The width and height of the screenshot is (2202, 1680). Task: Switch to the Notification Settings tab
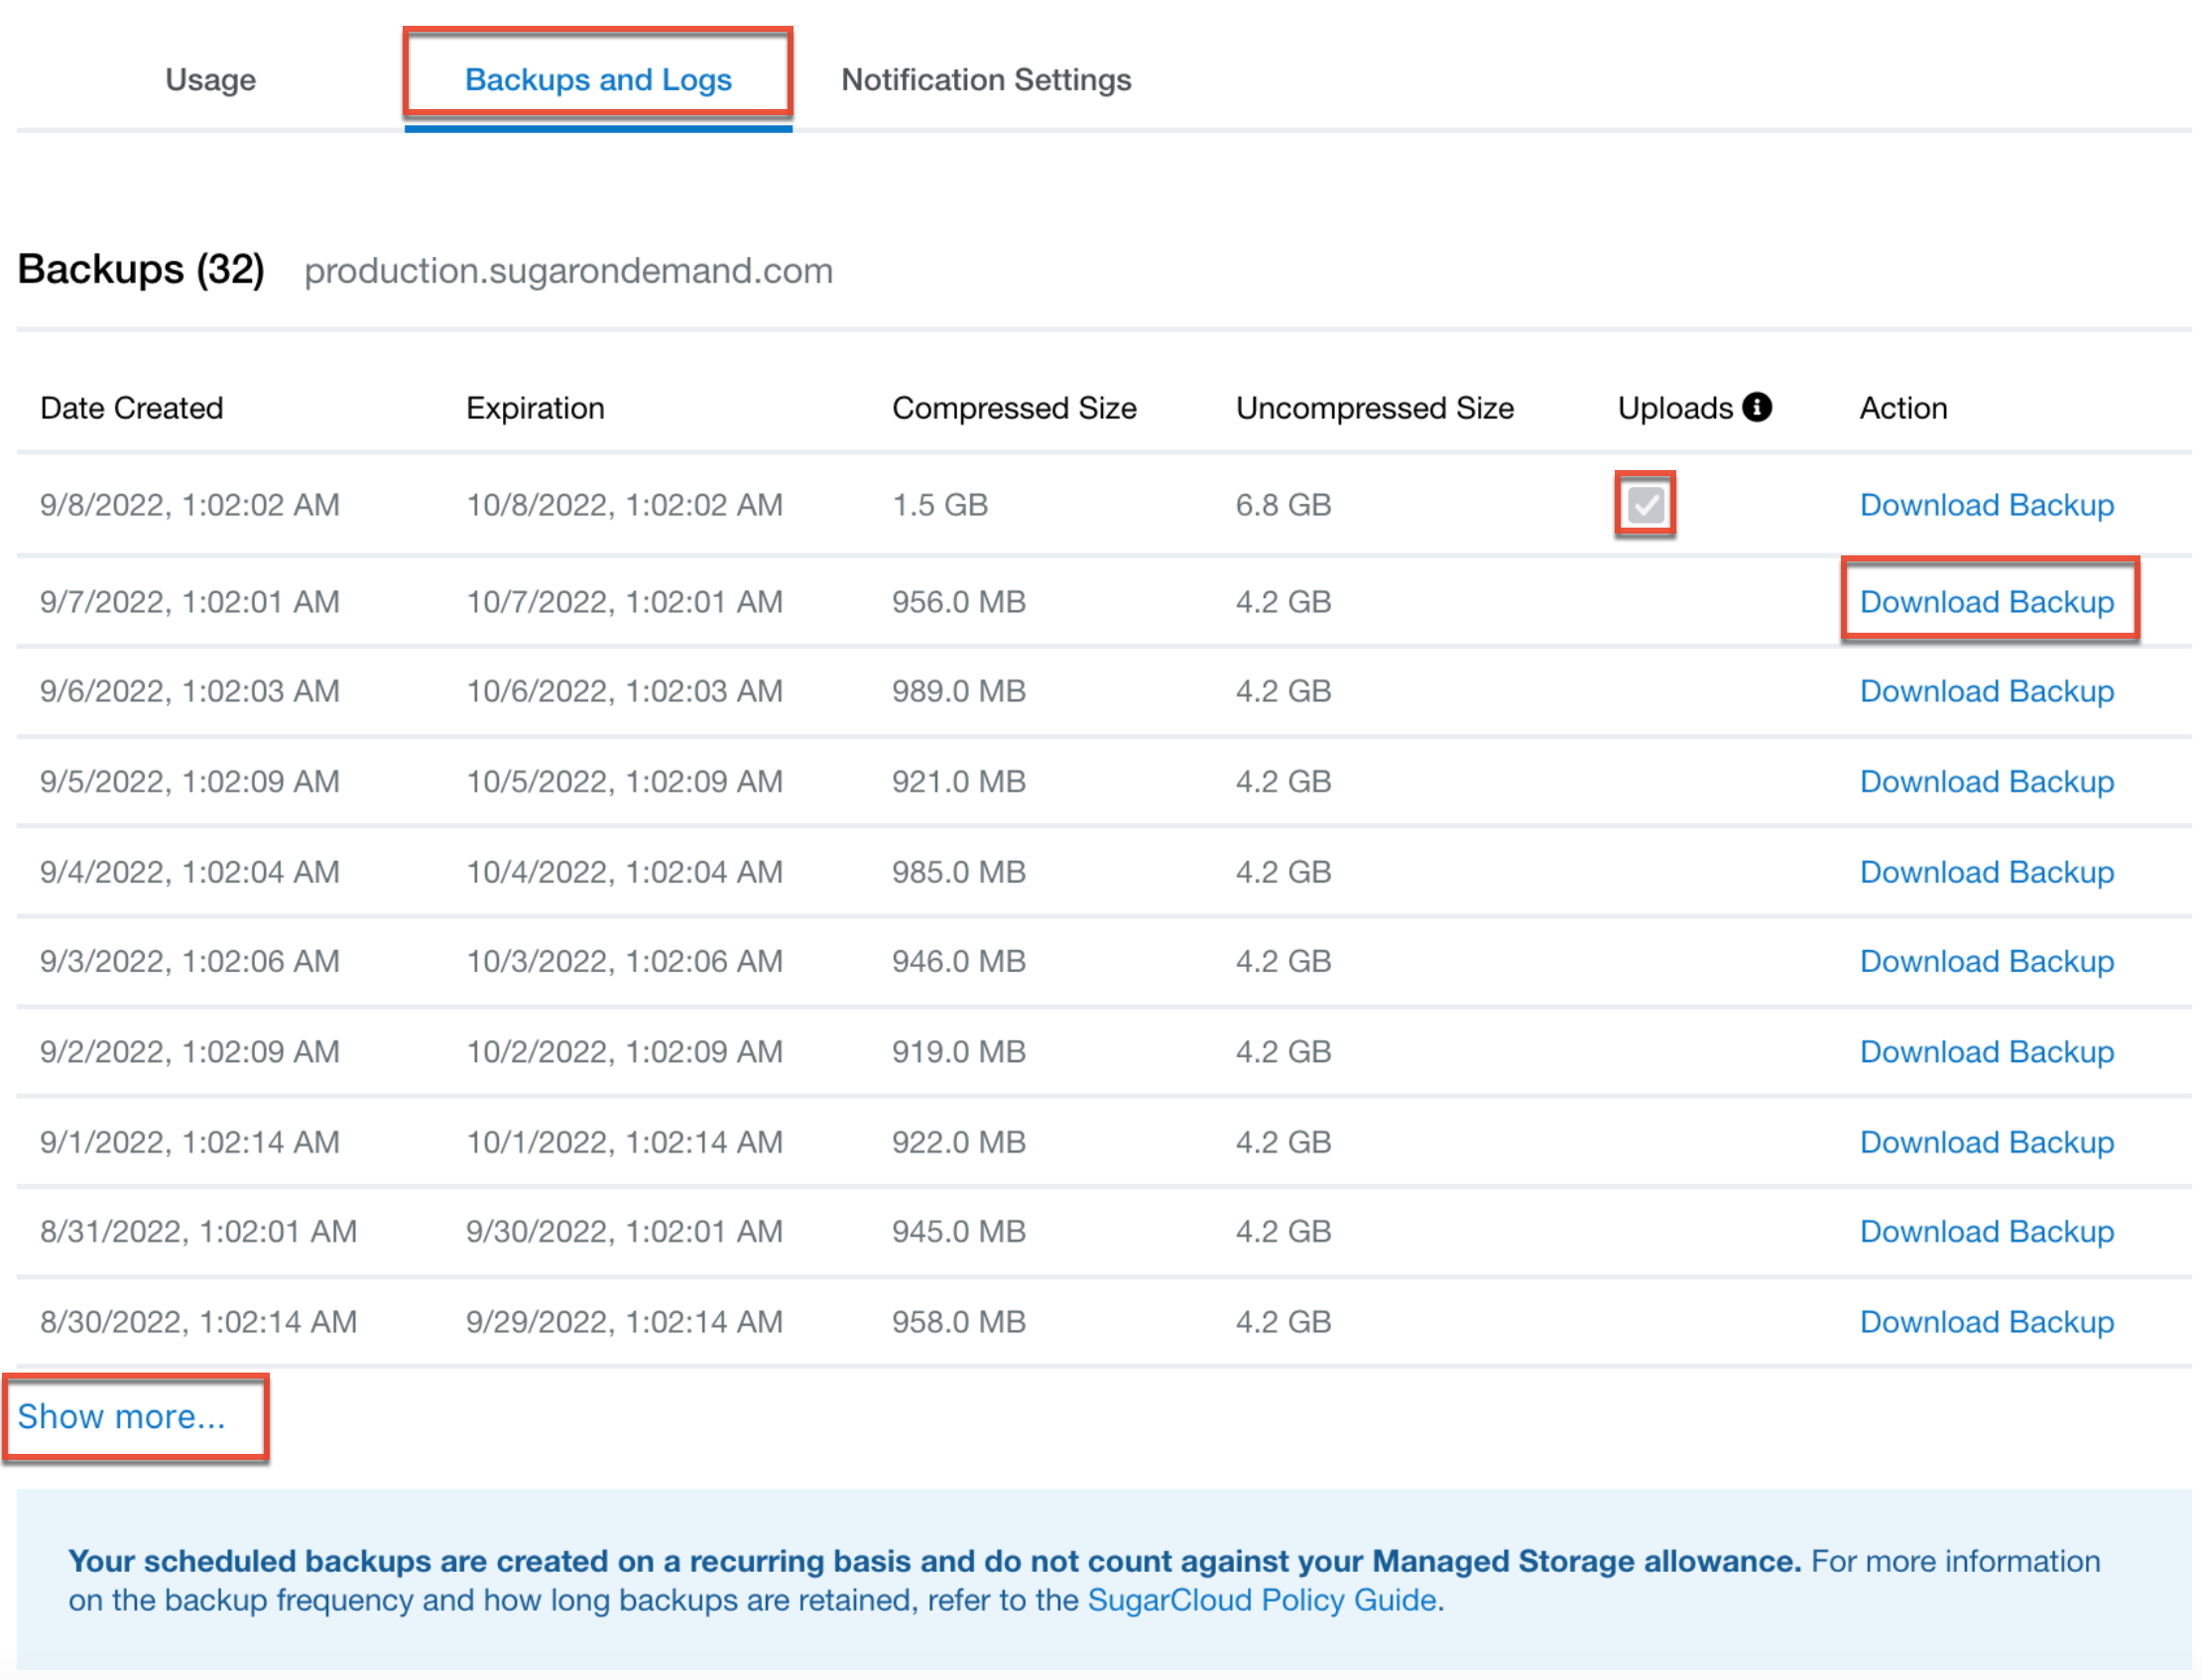[986, 80]
